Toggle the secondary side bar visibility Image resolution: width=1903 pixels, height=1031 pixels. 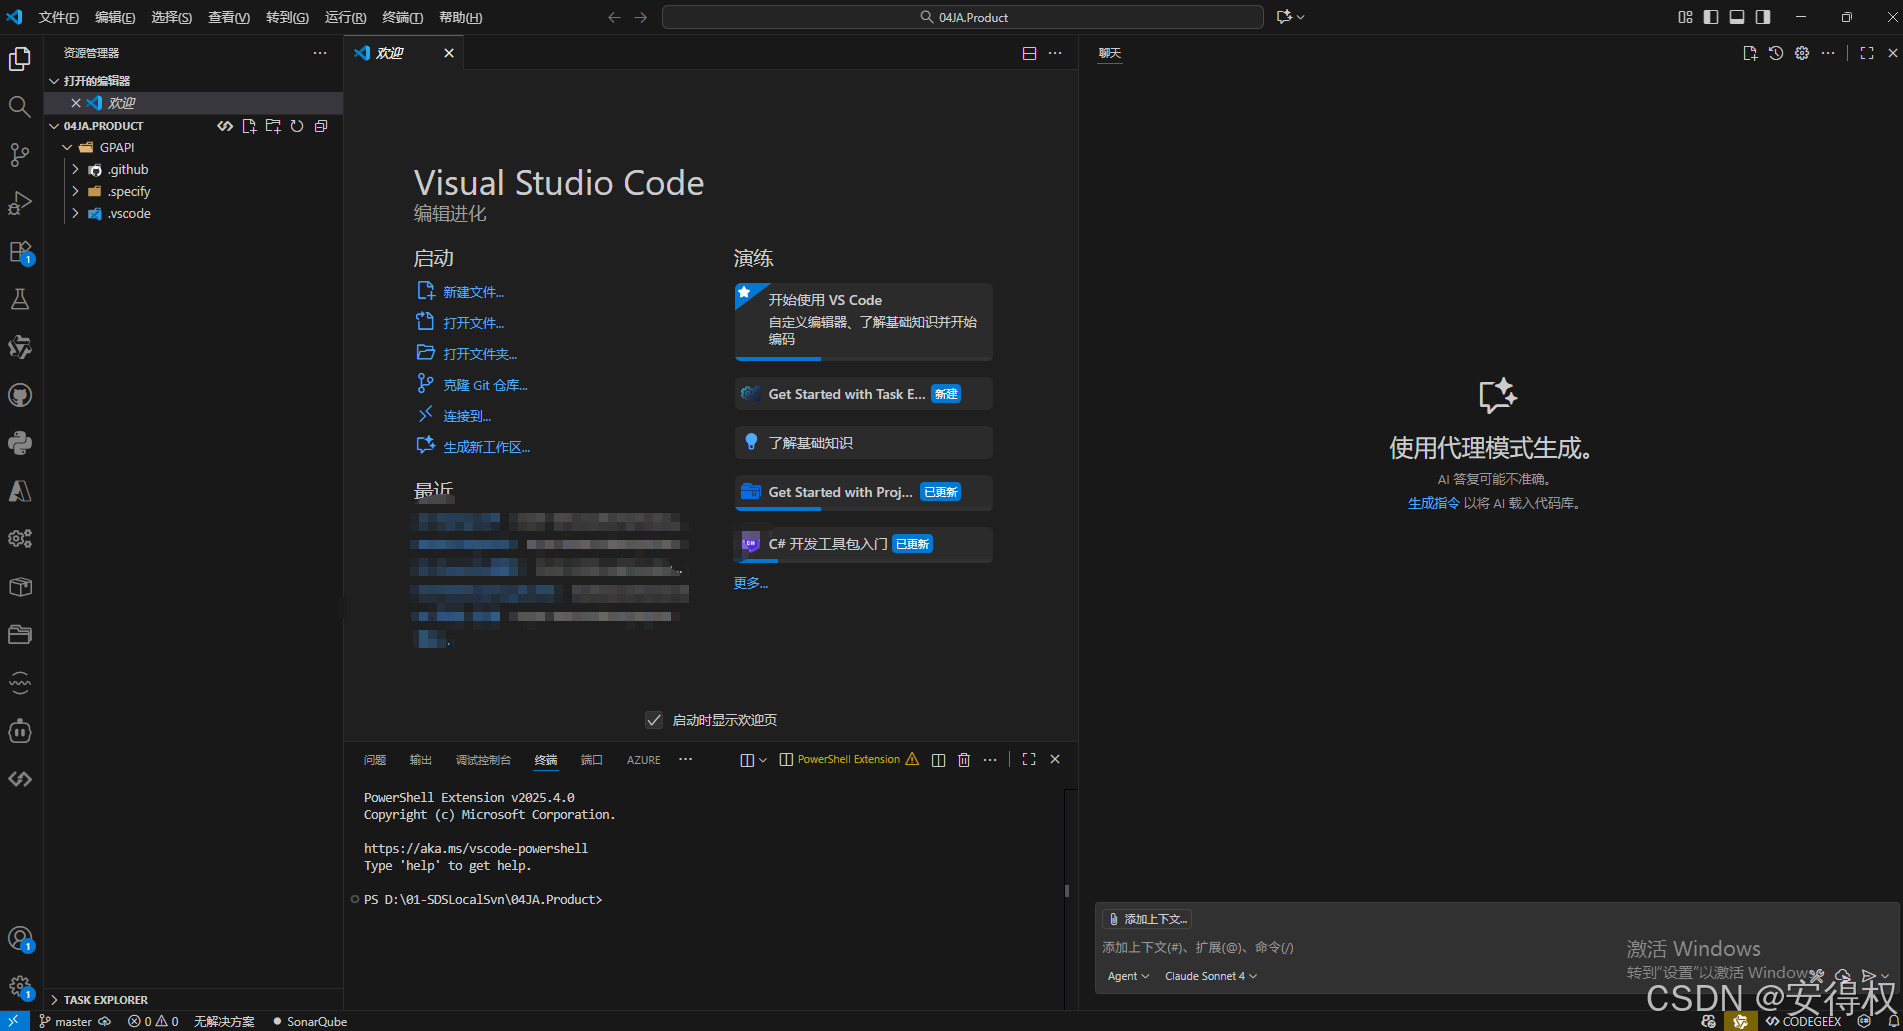(x=1763, y=17)
